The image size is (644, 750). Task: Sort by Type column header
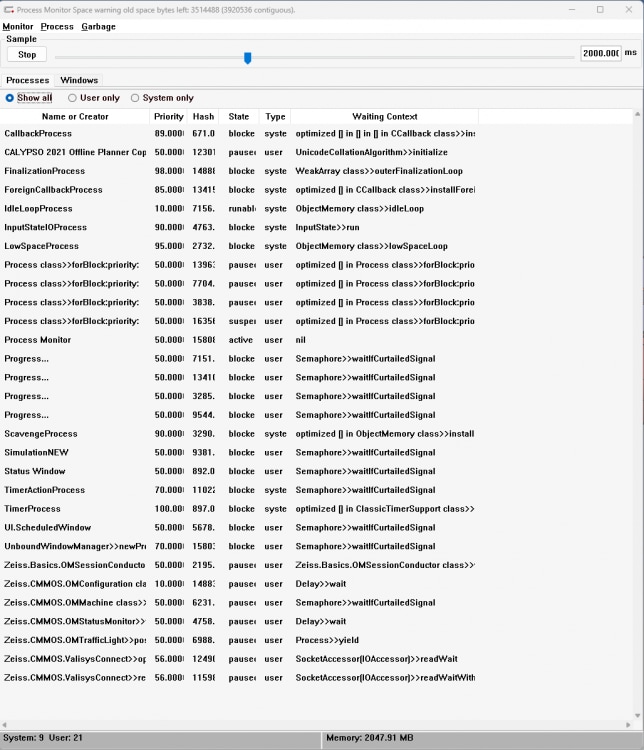tap(275, 117)
